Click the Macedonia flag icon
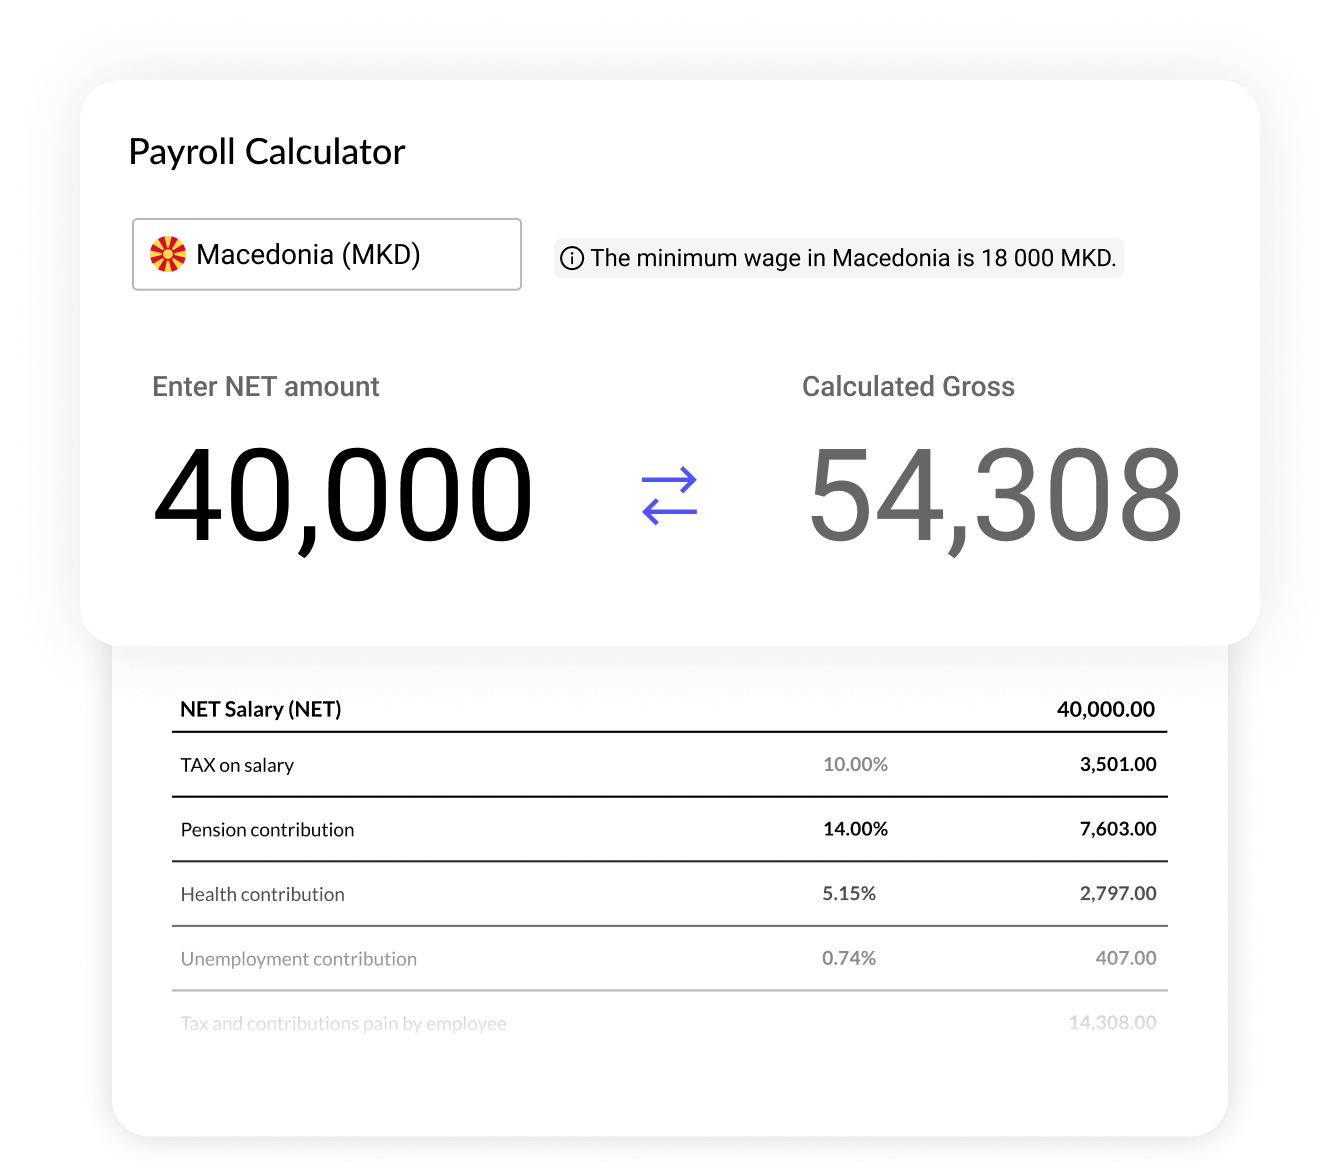The height and width of the screenshot is (1175, 1340). coord(168,254)
